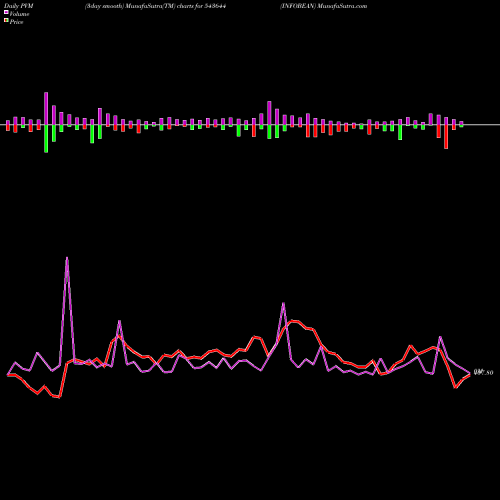Click the 'Daily PVM' chart title
The height and width of the screenshot is (500, 500).
coord(19,6)
